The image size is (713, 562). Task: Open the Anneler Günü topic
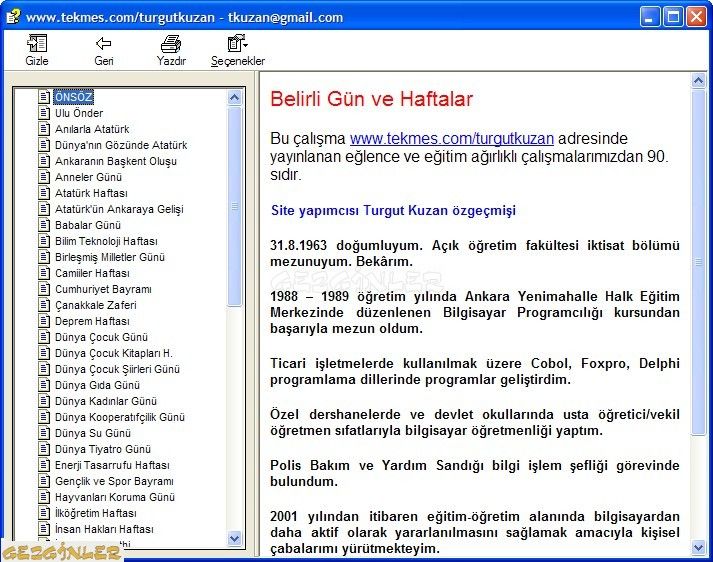click(88, 177)
